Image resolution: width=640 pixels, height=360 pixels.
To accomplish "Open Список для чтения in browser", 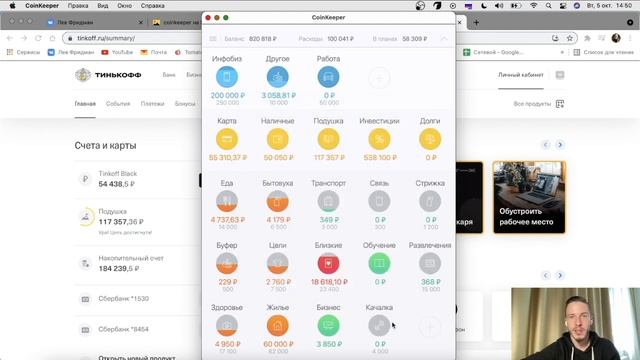I will 604,52.
